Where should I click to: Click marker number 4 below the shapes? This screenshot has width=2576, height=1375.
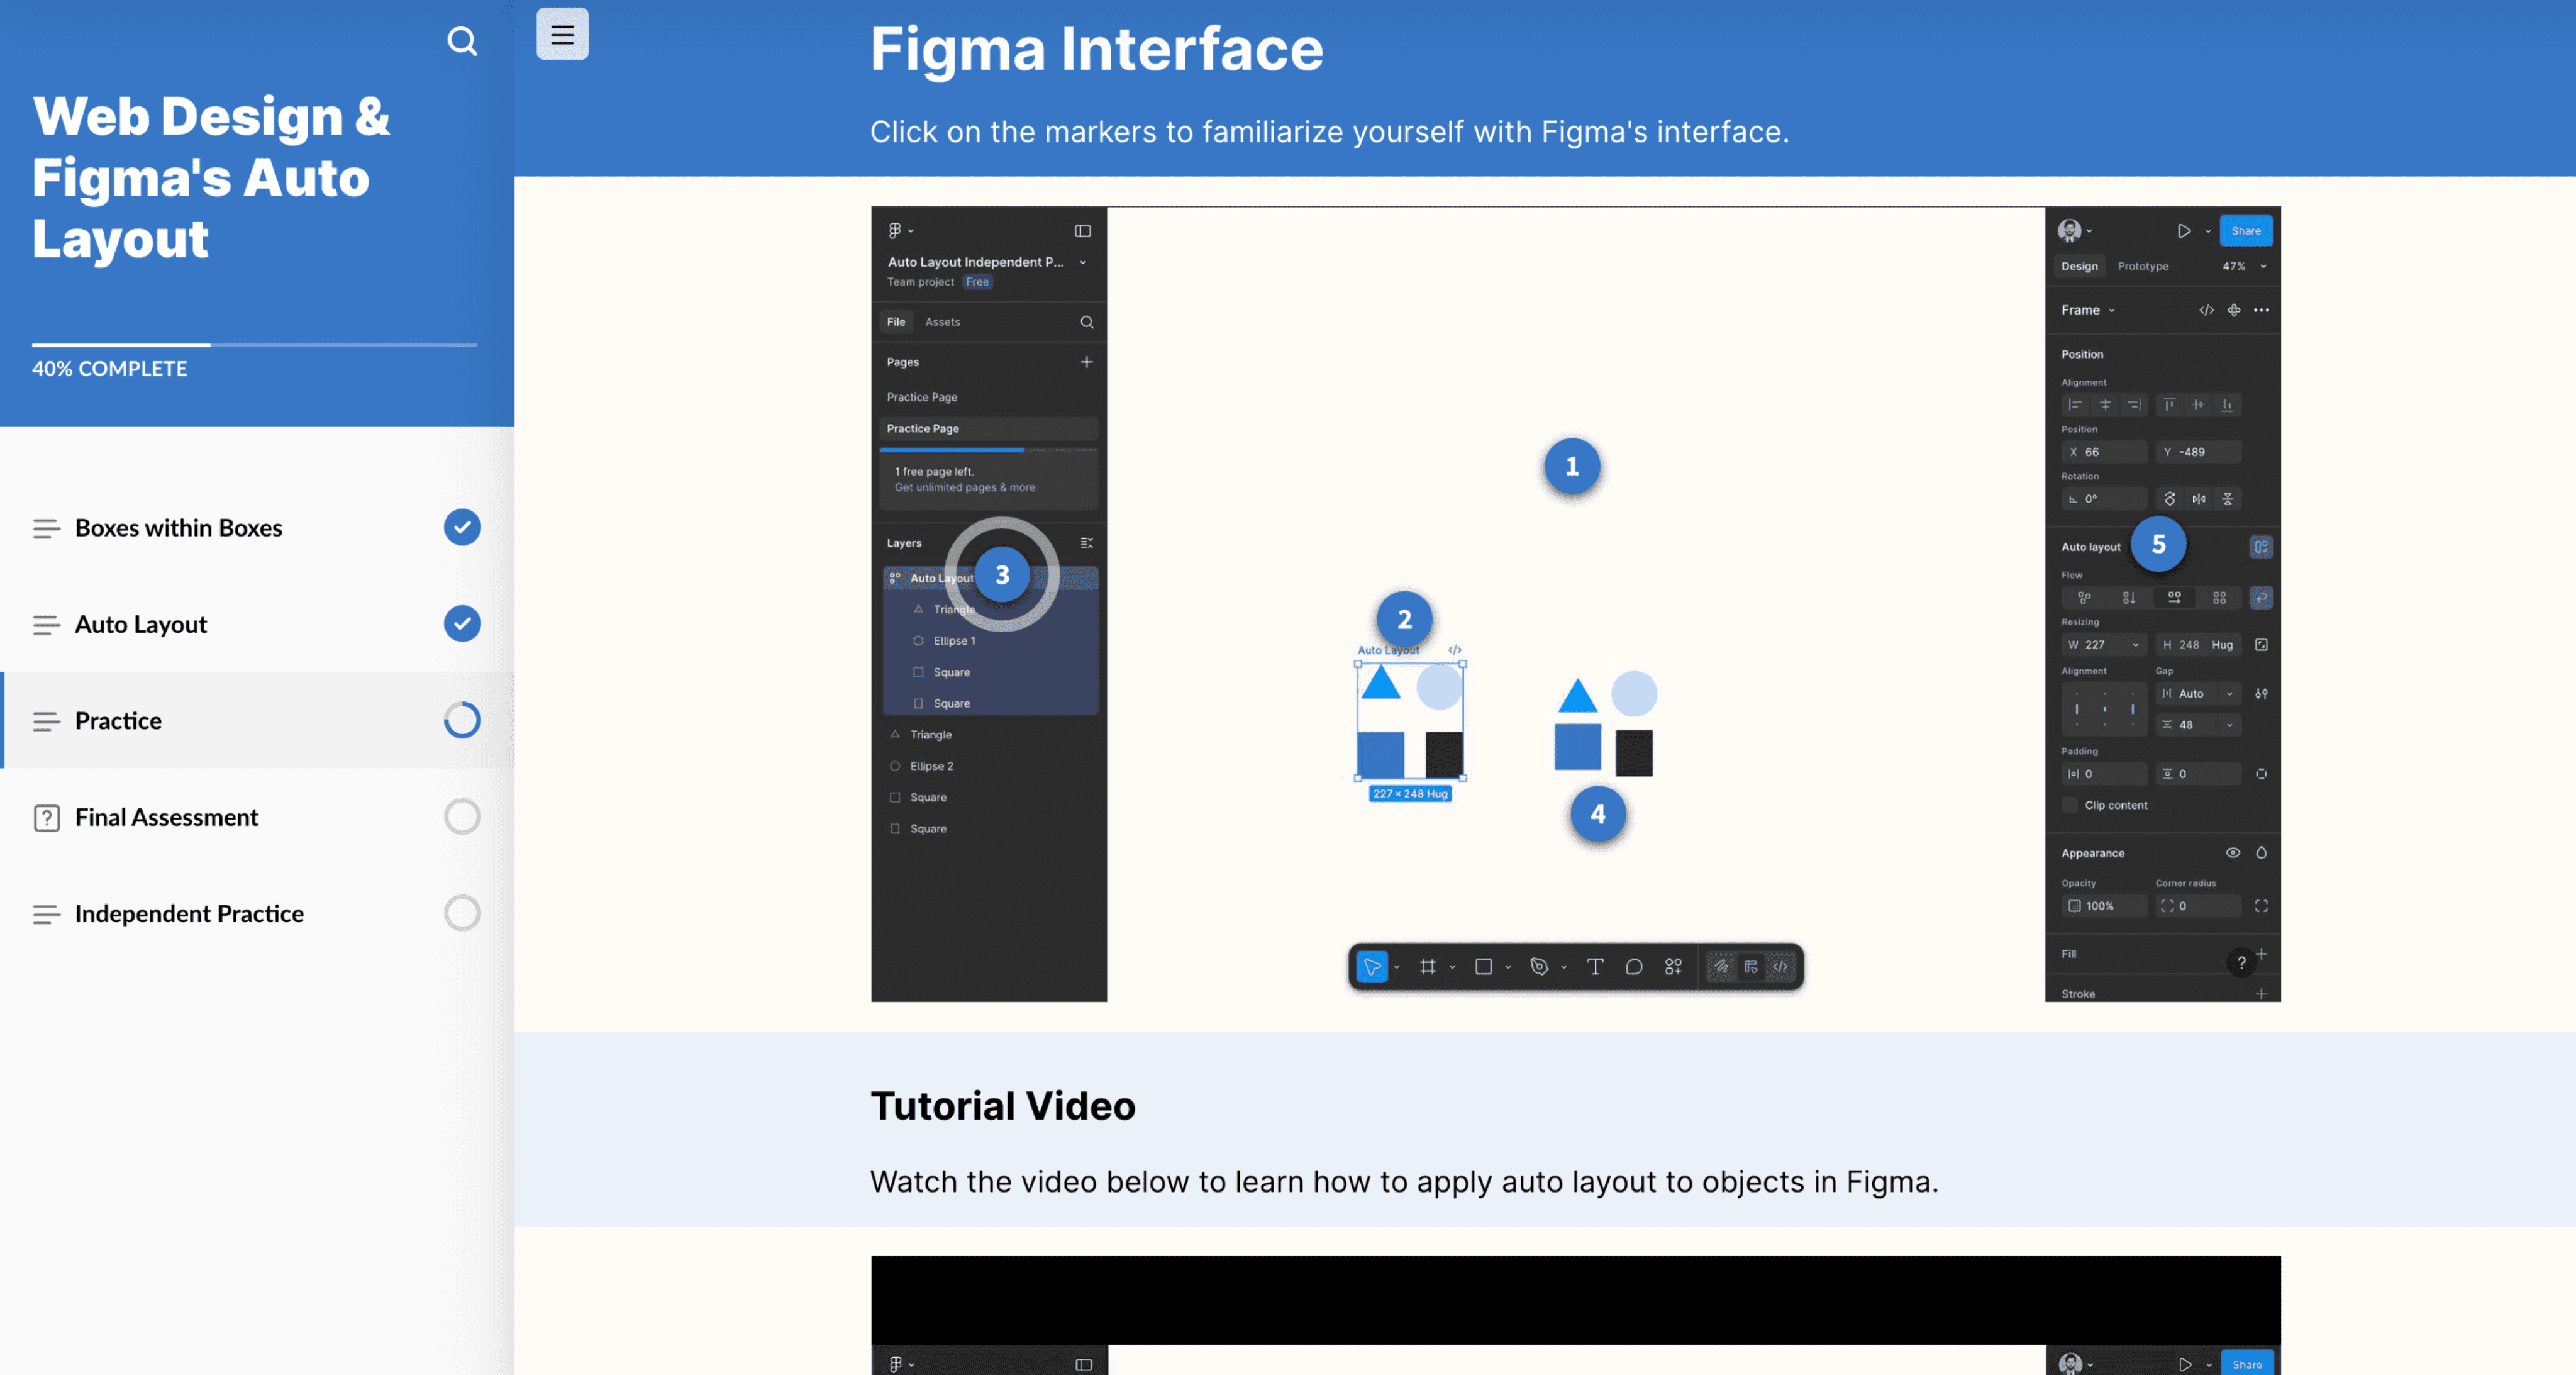point(1597,814)
